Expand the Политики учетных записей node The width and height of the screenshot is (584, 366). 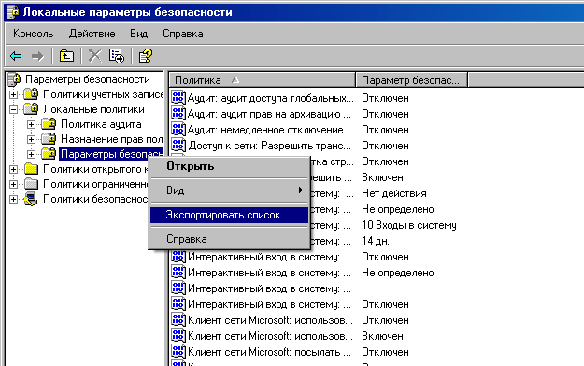click(x=13, y=95)
